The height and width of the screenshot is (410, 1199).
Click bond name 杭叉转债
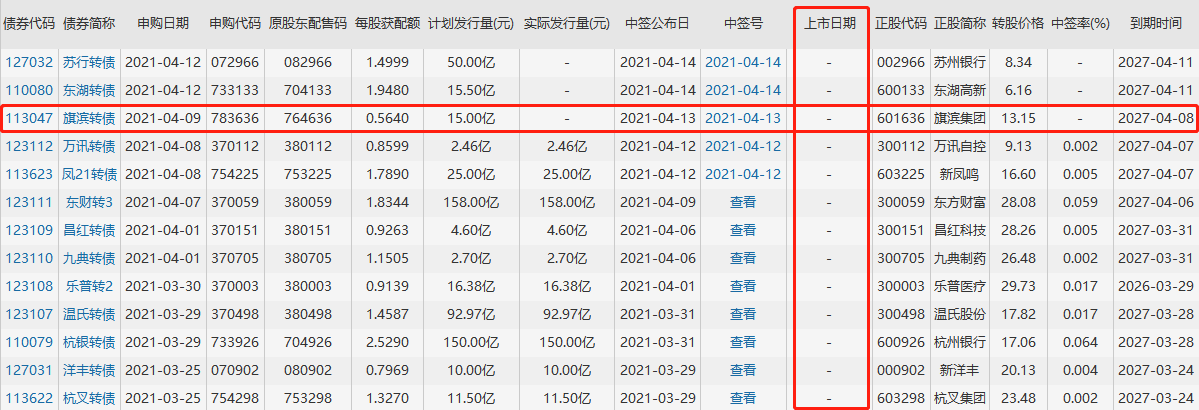pos(89,398)
